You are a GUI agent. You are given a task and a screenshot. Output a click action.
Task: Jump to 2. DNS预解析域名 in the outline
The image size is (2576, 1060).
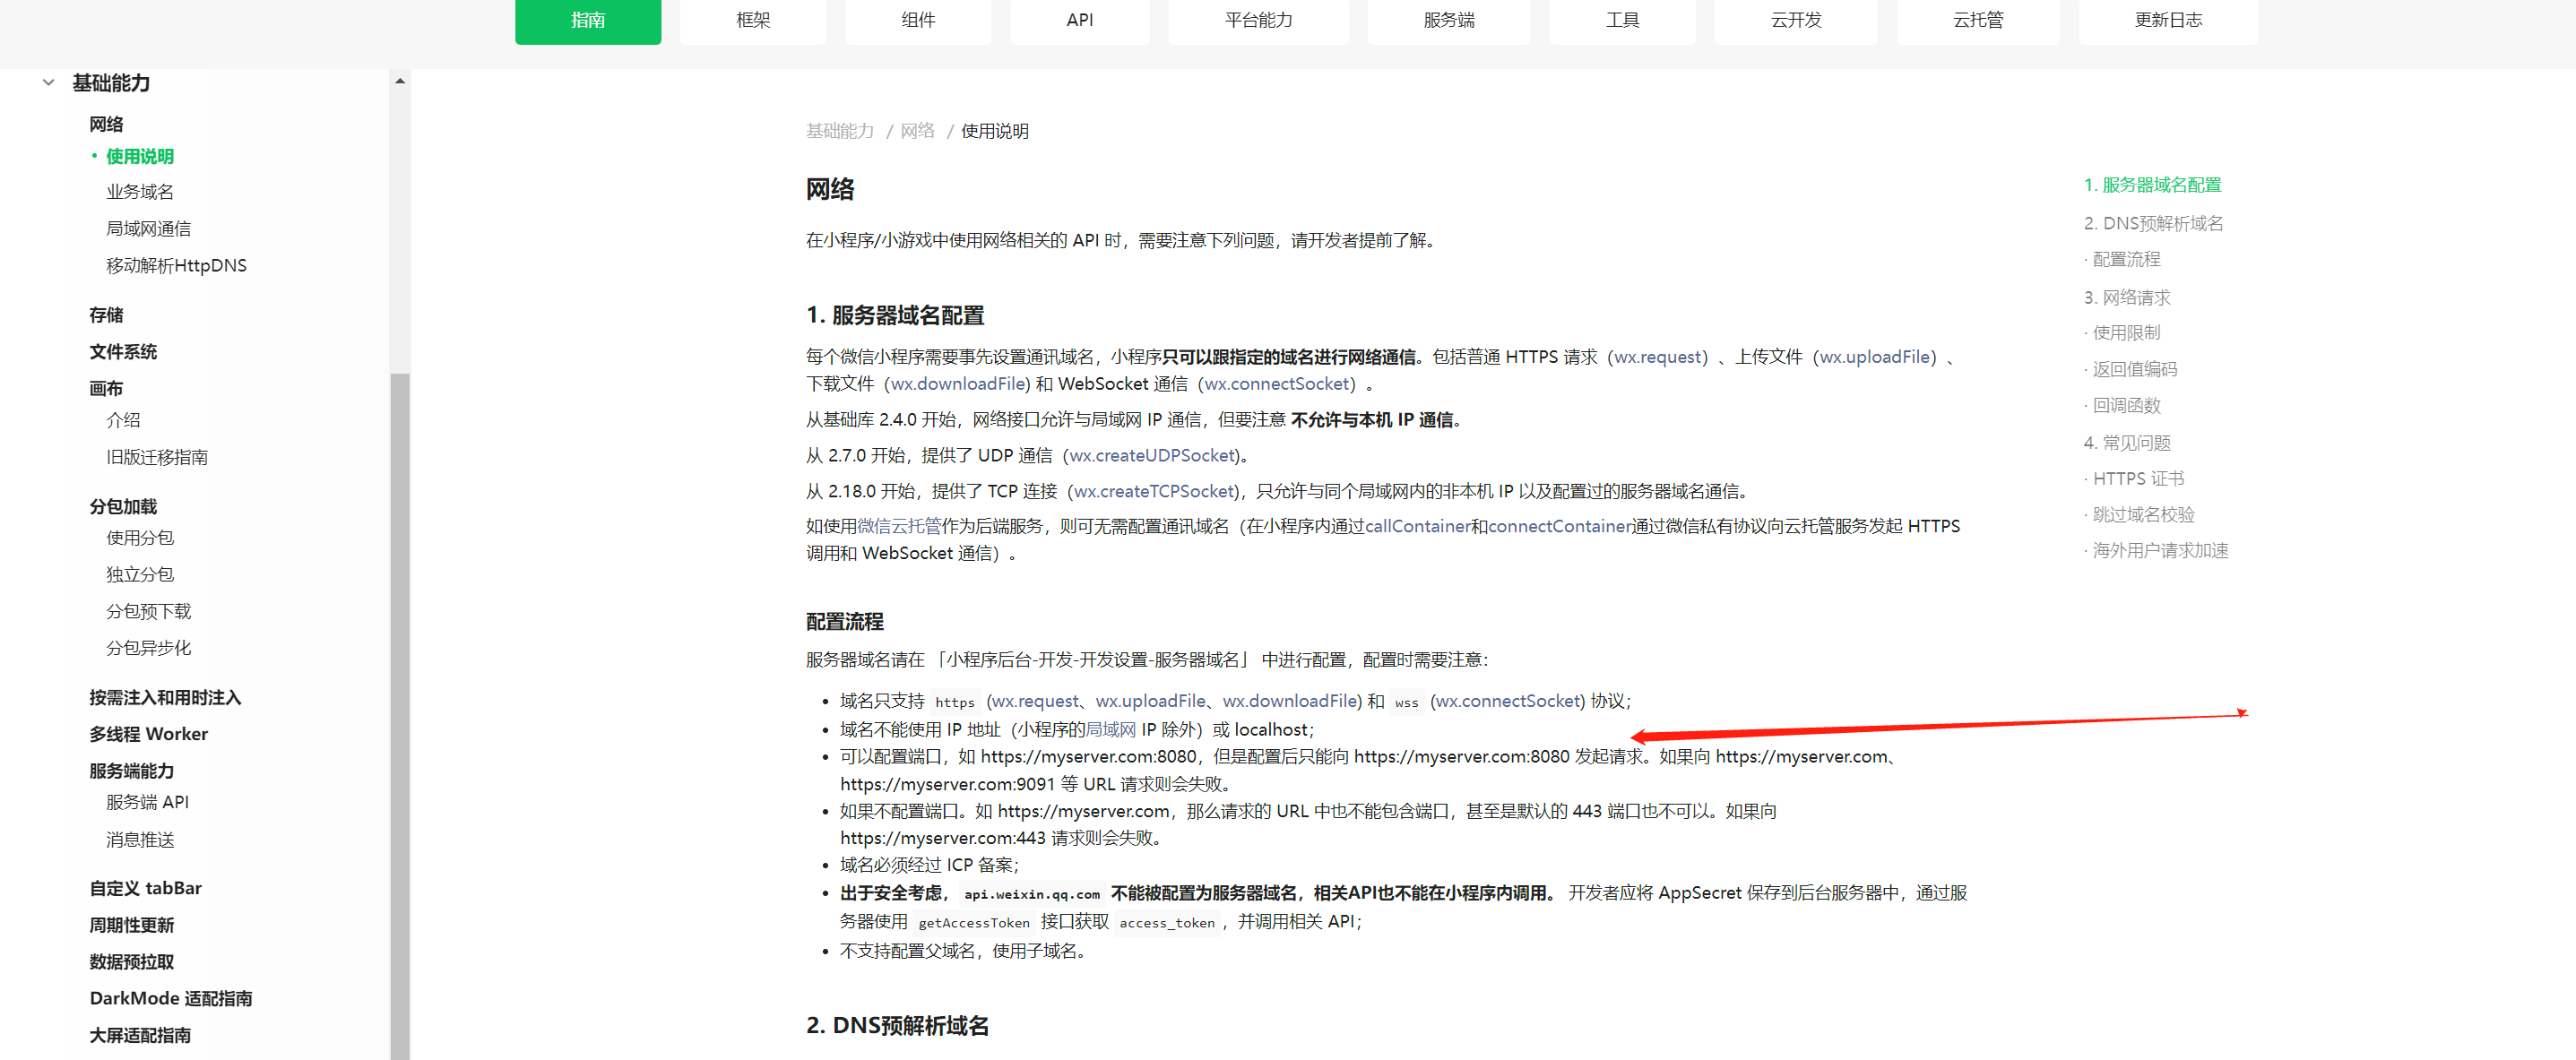(x=2152, y=223)
